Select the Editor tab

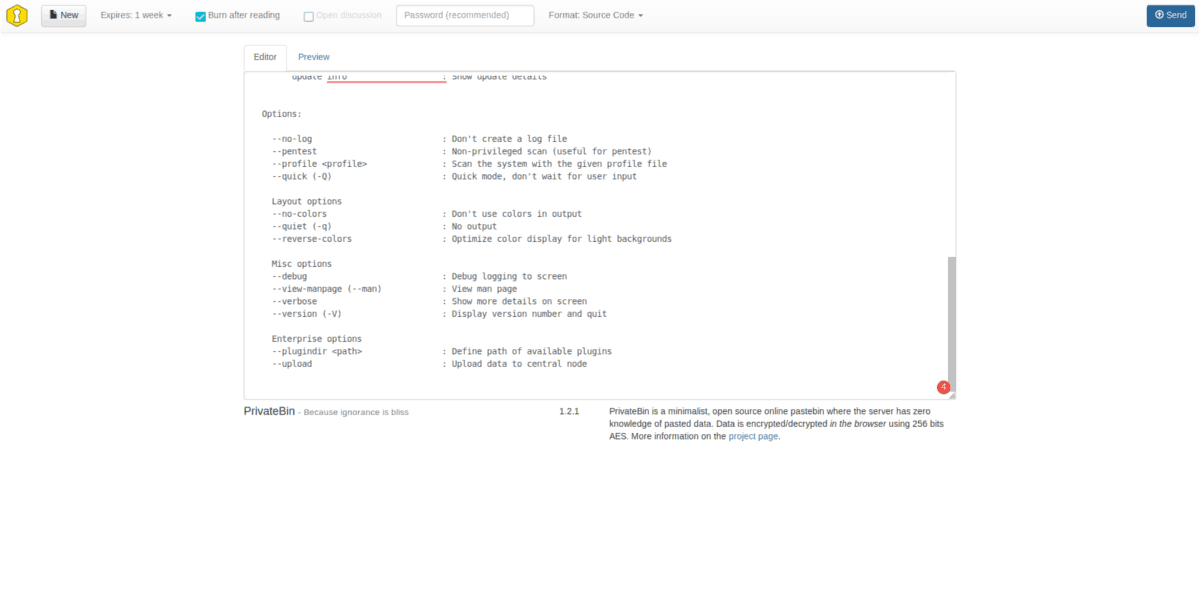(x=265, y=57)
